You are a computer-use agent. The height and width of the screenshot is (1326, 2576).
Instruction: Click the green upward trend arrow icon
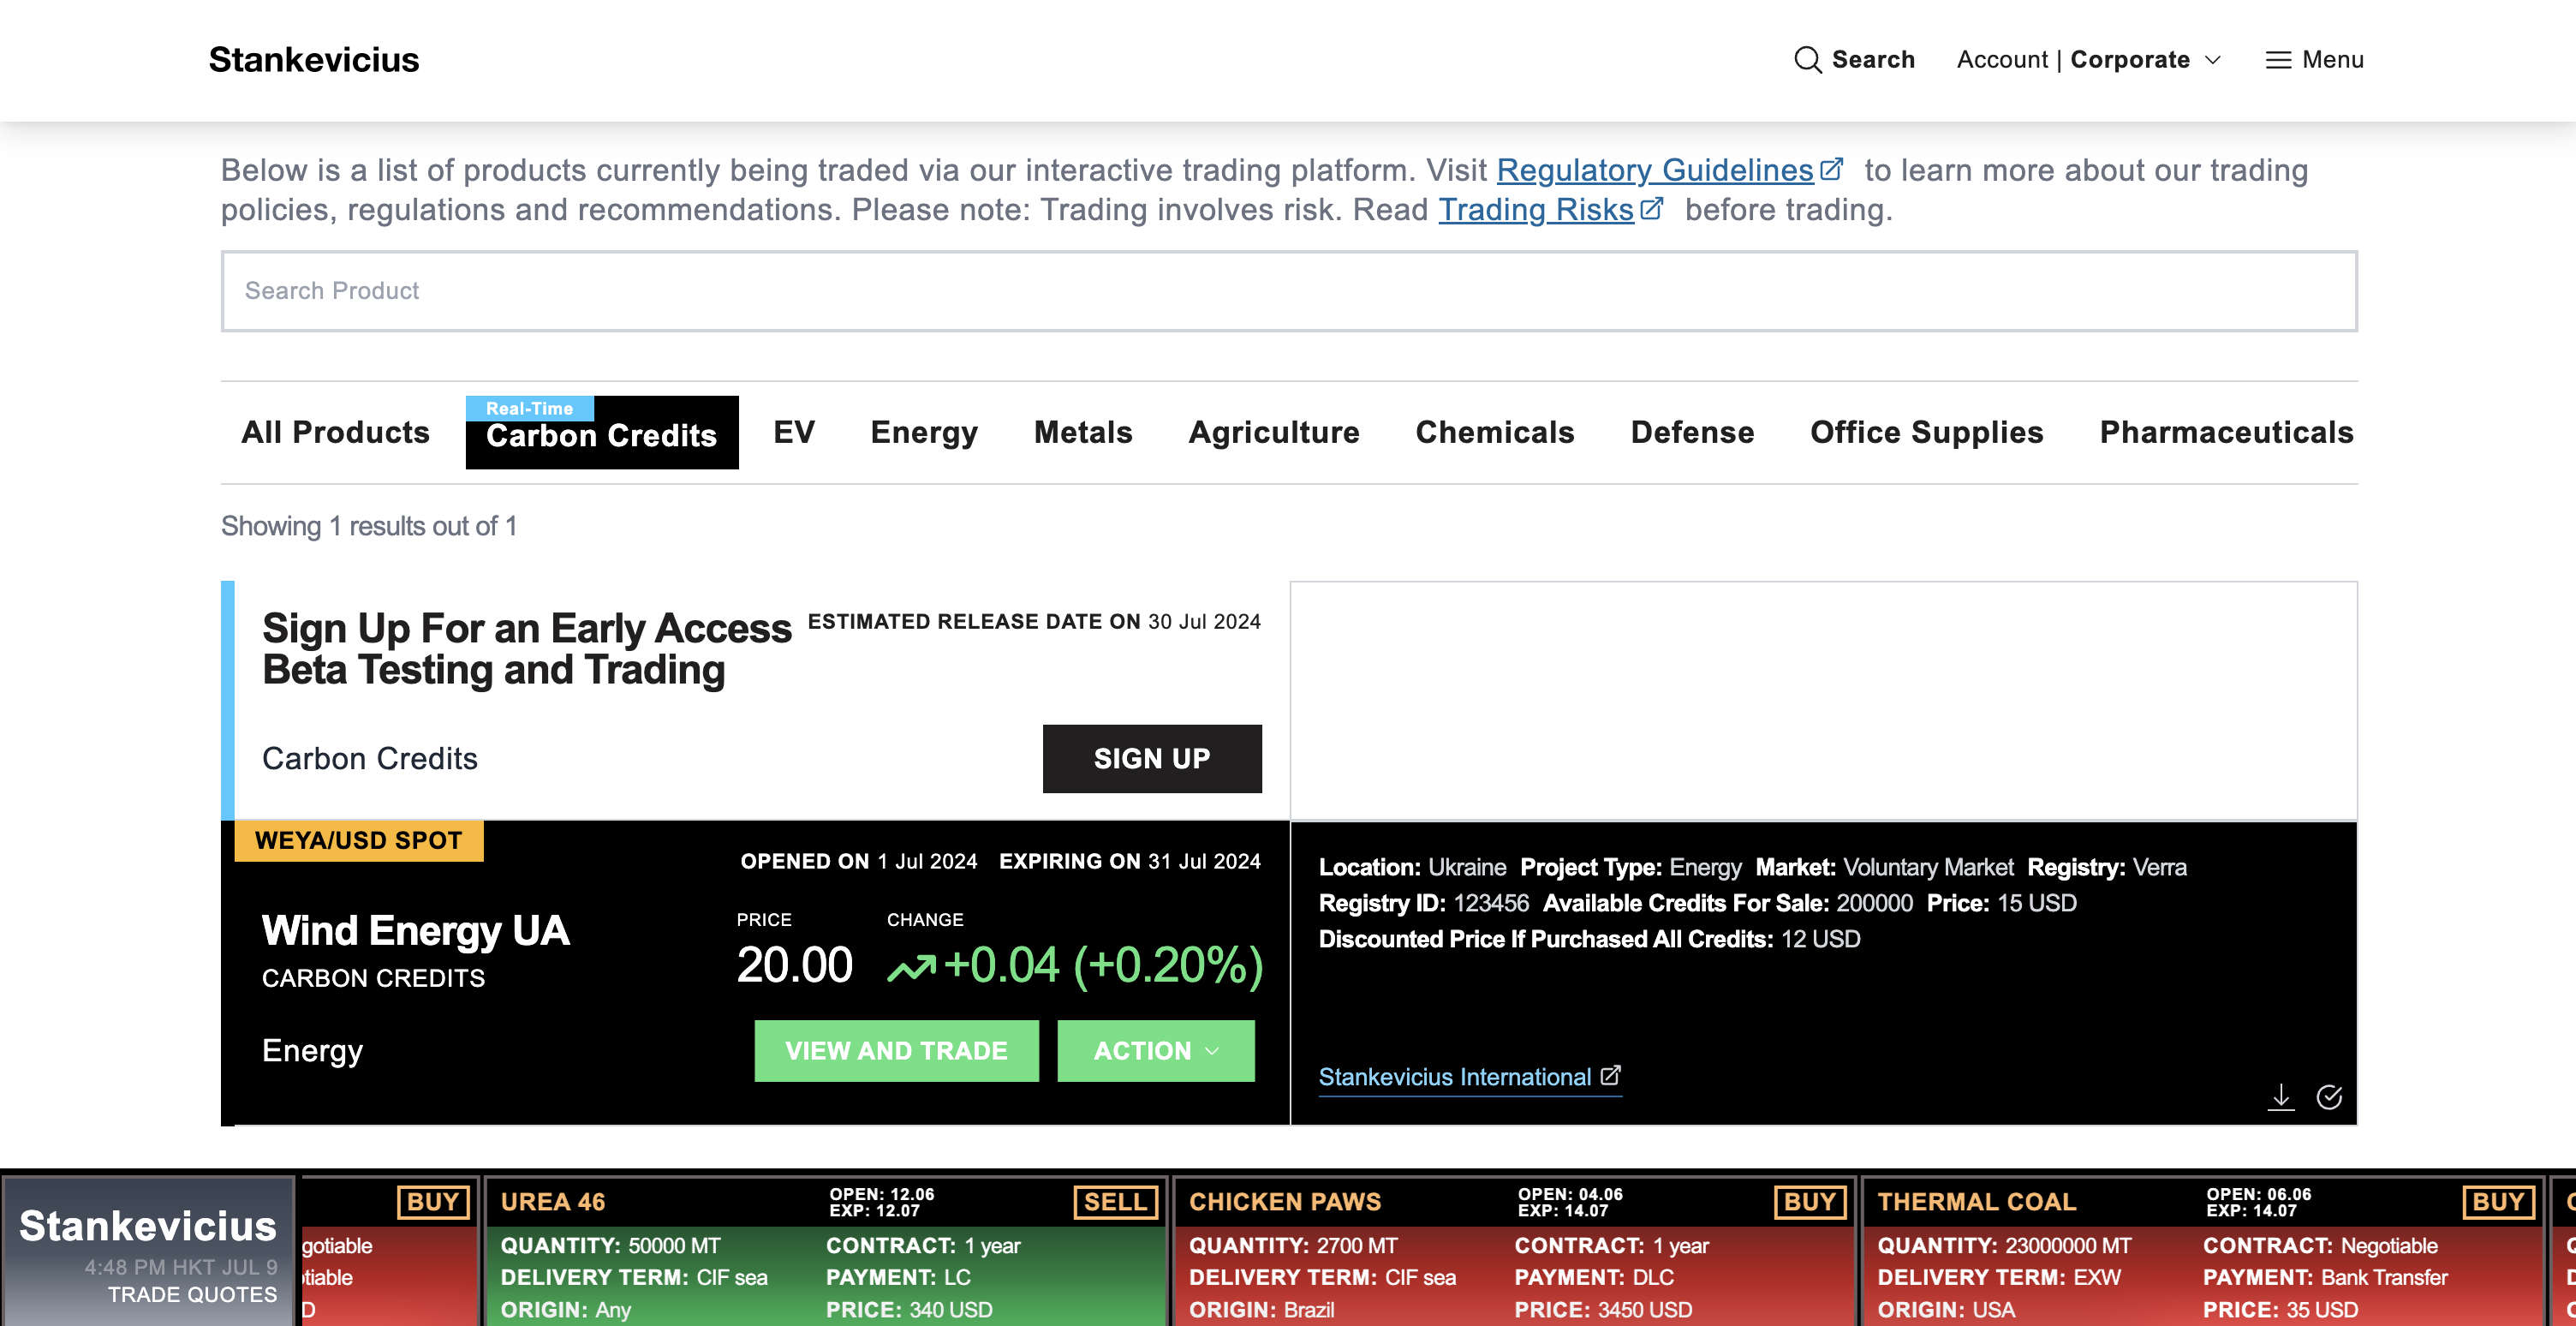point(911,967)
